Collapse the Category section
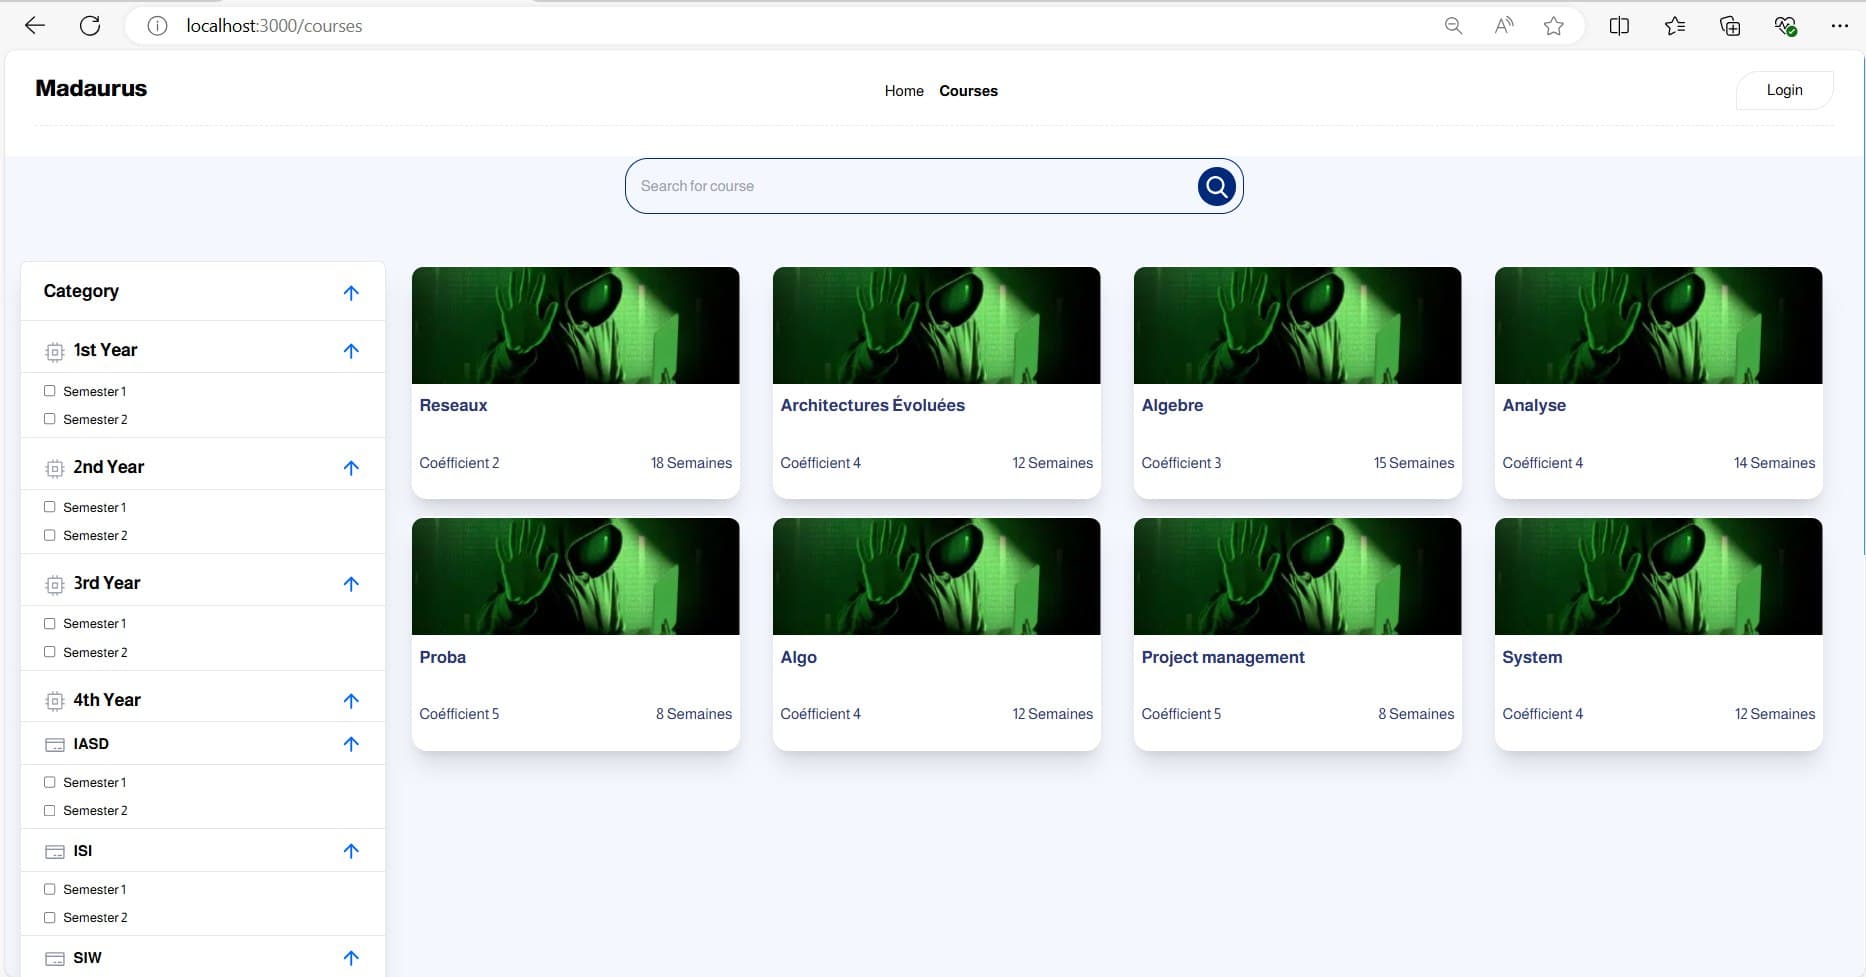The image size is (1866, 977). coord(351,292)
